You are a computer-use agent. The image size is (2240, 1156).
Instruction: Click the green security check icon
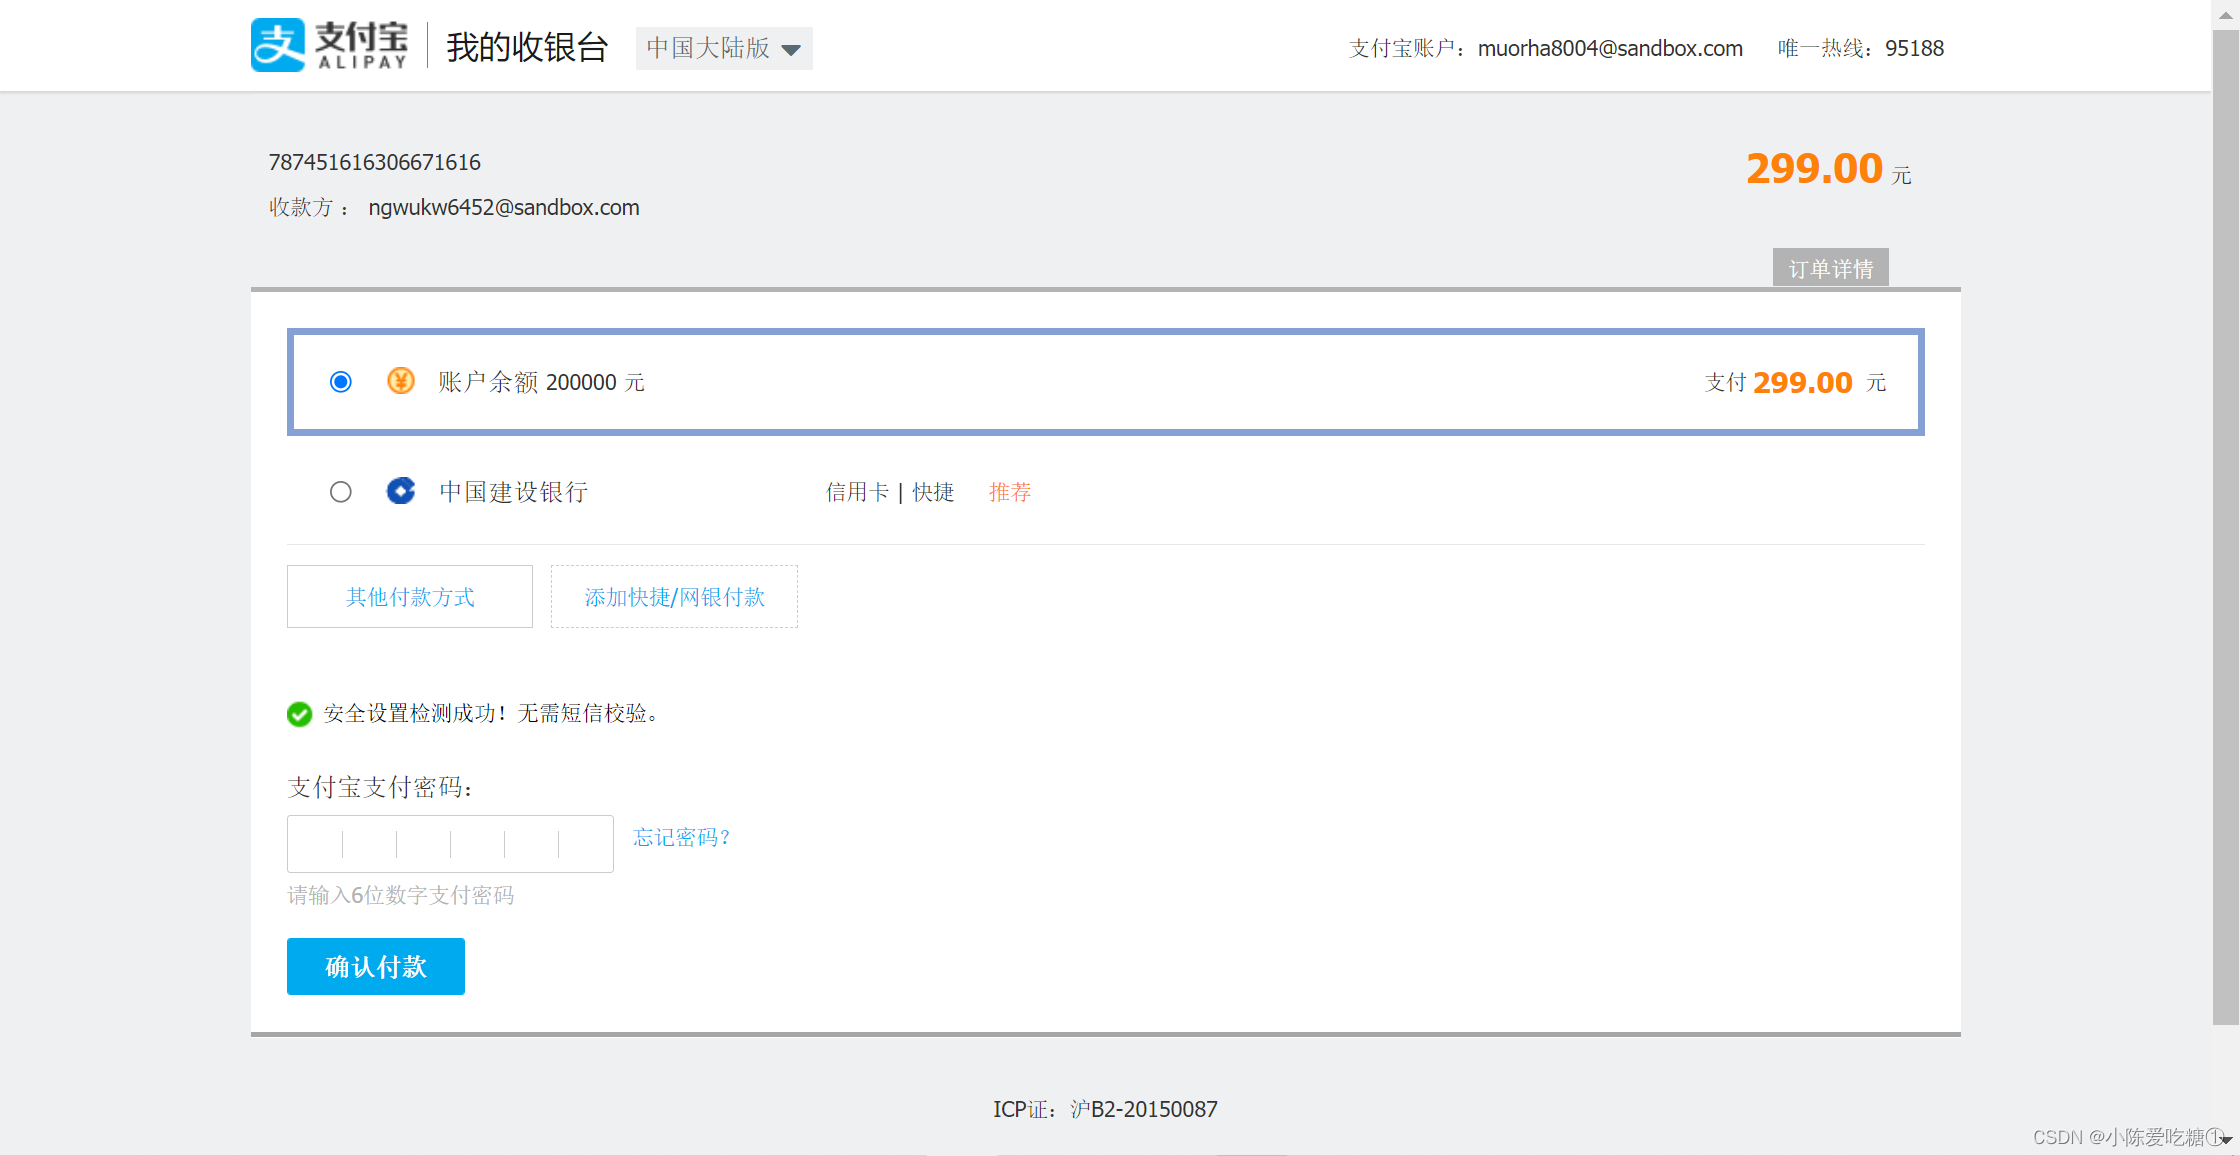[x=299, y=714]
